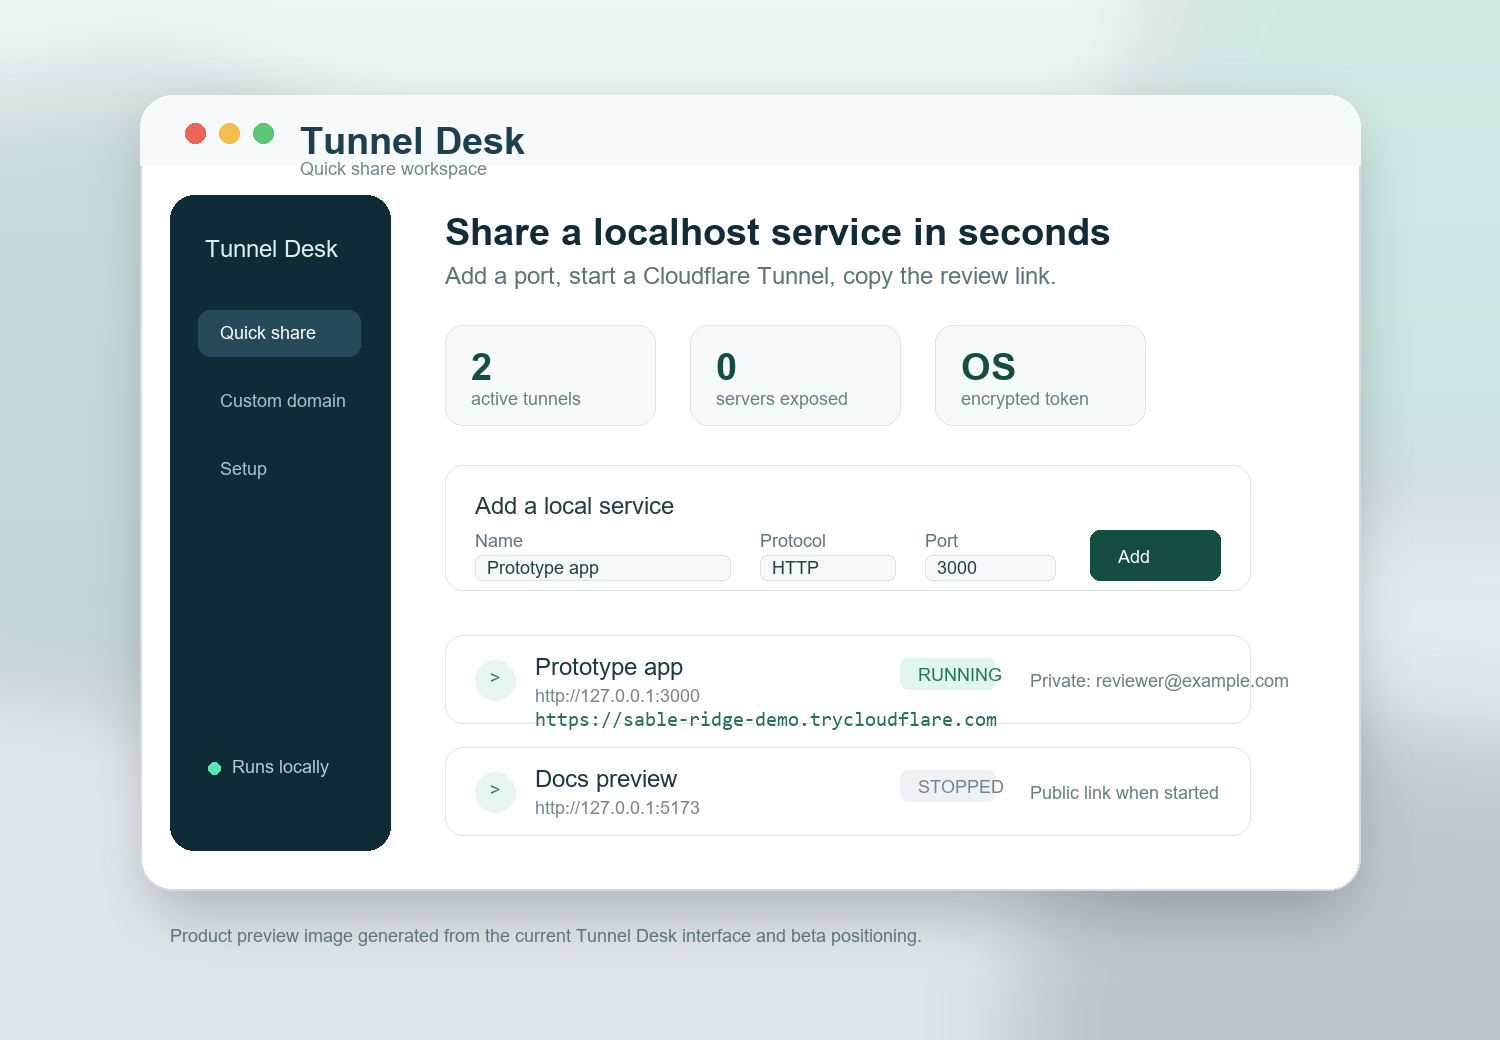Click the sidebar "Tunnel Desk" brand title
The width and height of the screenshot is (1500, 1040).
tap(271, 249)
